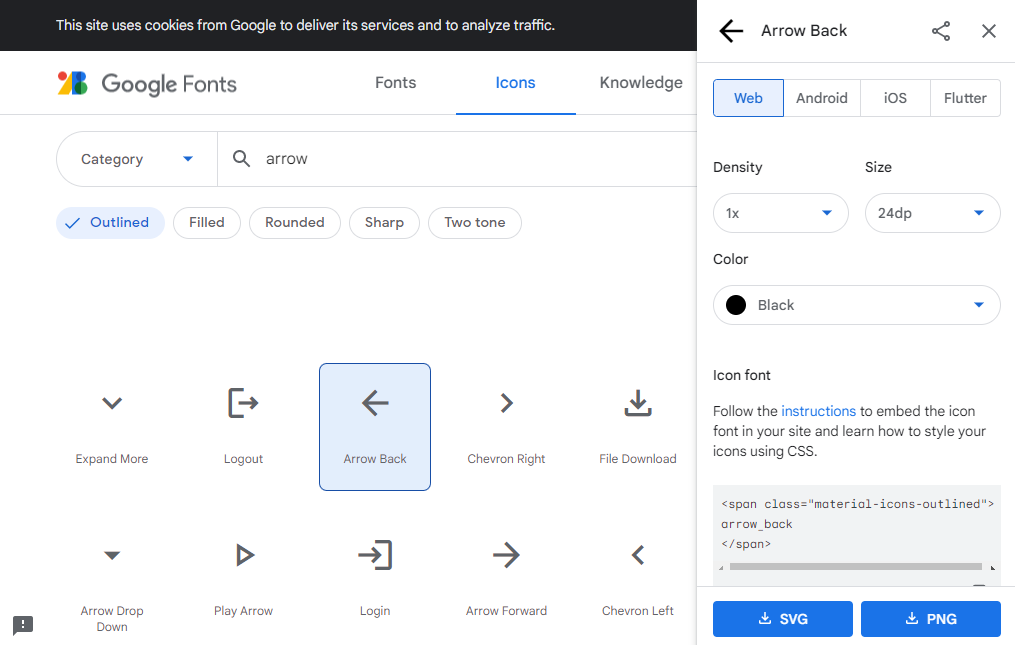Open the Density dropdown
The width and height of the screenshot is (1015, 645).
[x=780, y=213]
